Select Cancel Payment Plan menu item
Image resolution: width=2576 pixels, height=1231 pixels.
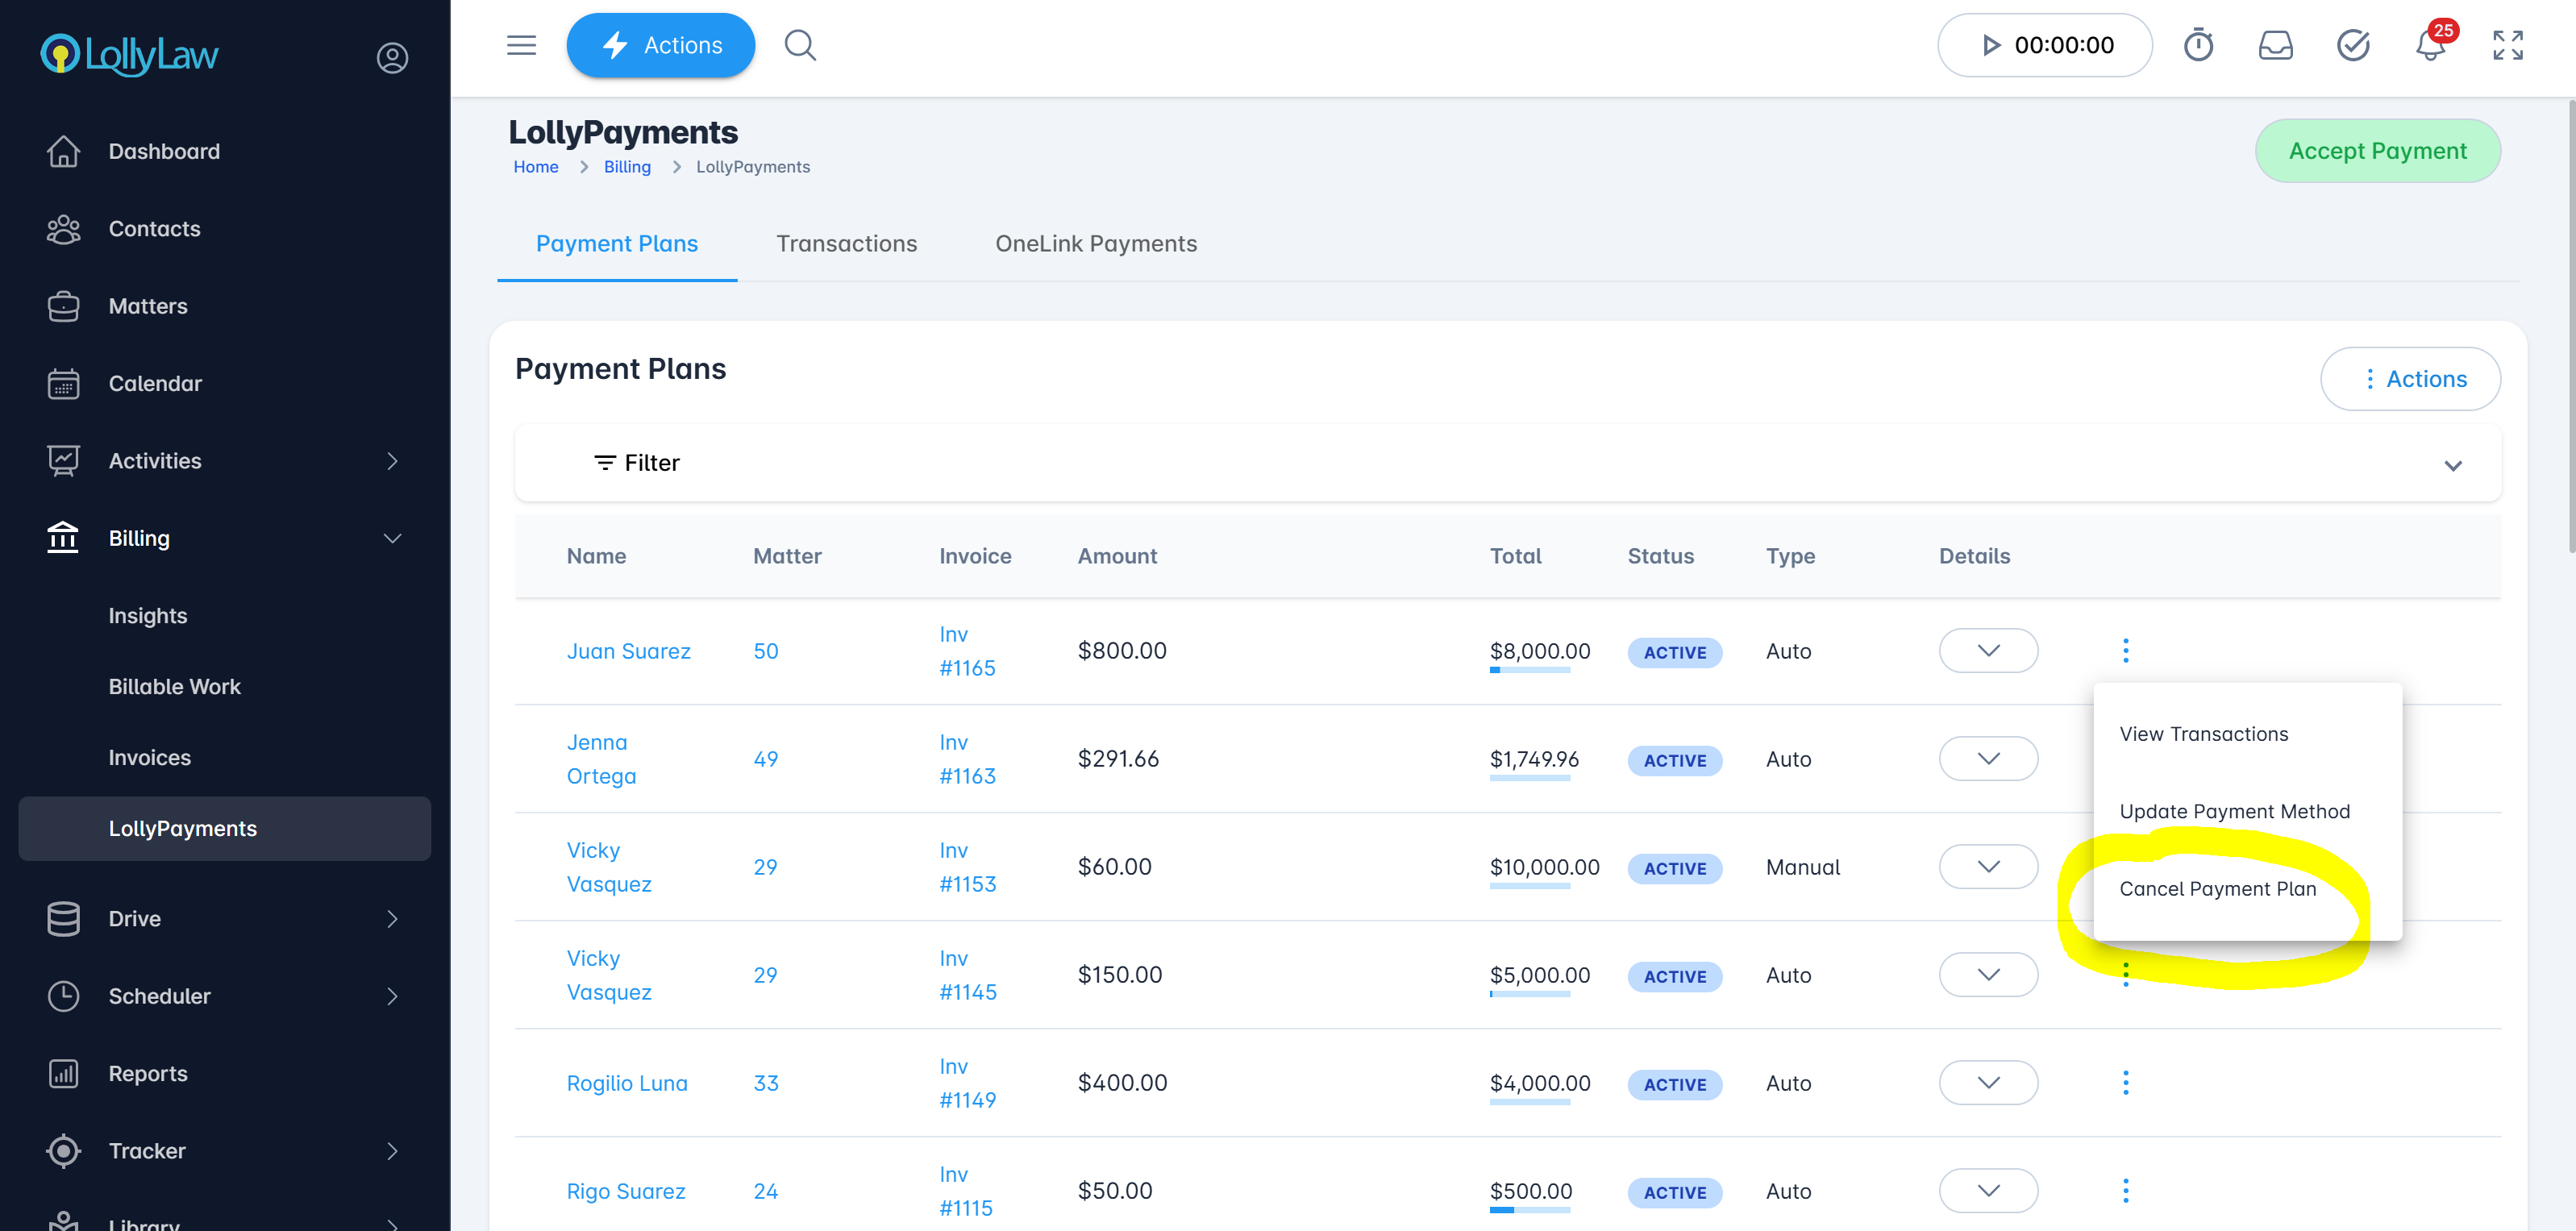point(2247,889)
